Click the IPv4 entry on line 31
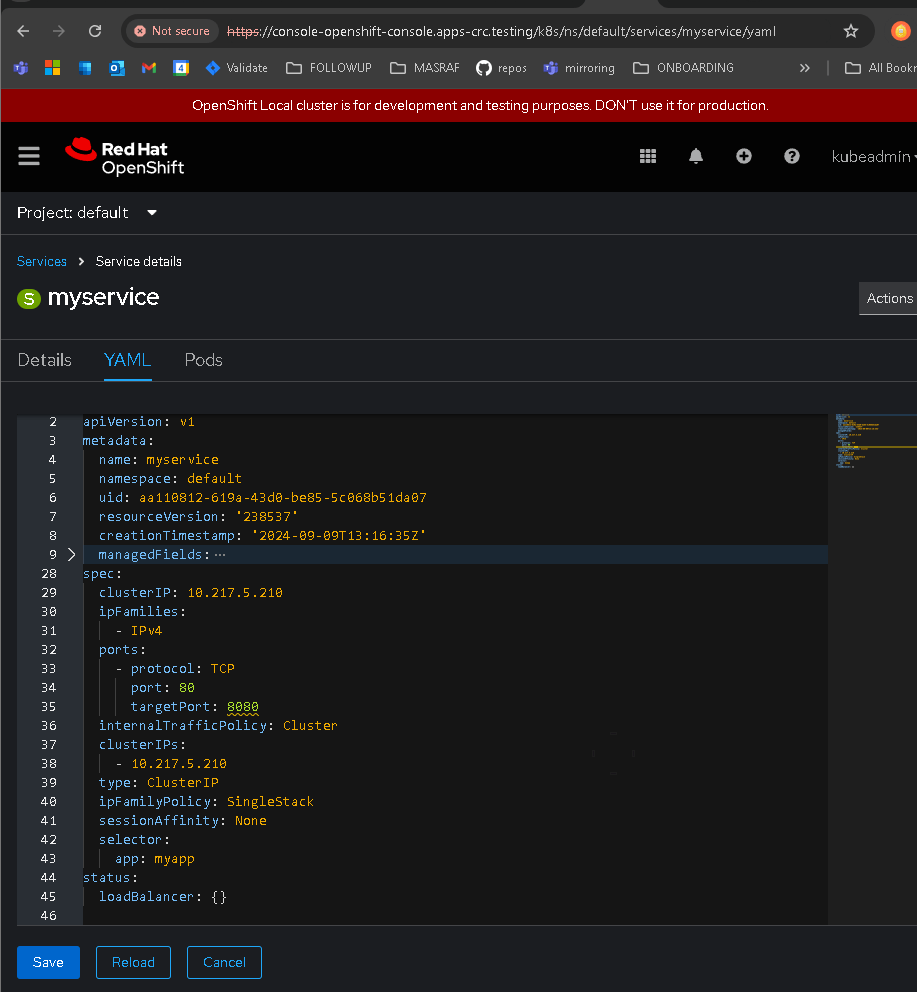Image resolution: width=917 pixels, height=992 pixels. point(146,631)
